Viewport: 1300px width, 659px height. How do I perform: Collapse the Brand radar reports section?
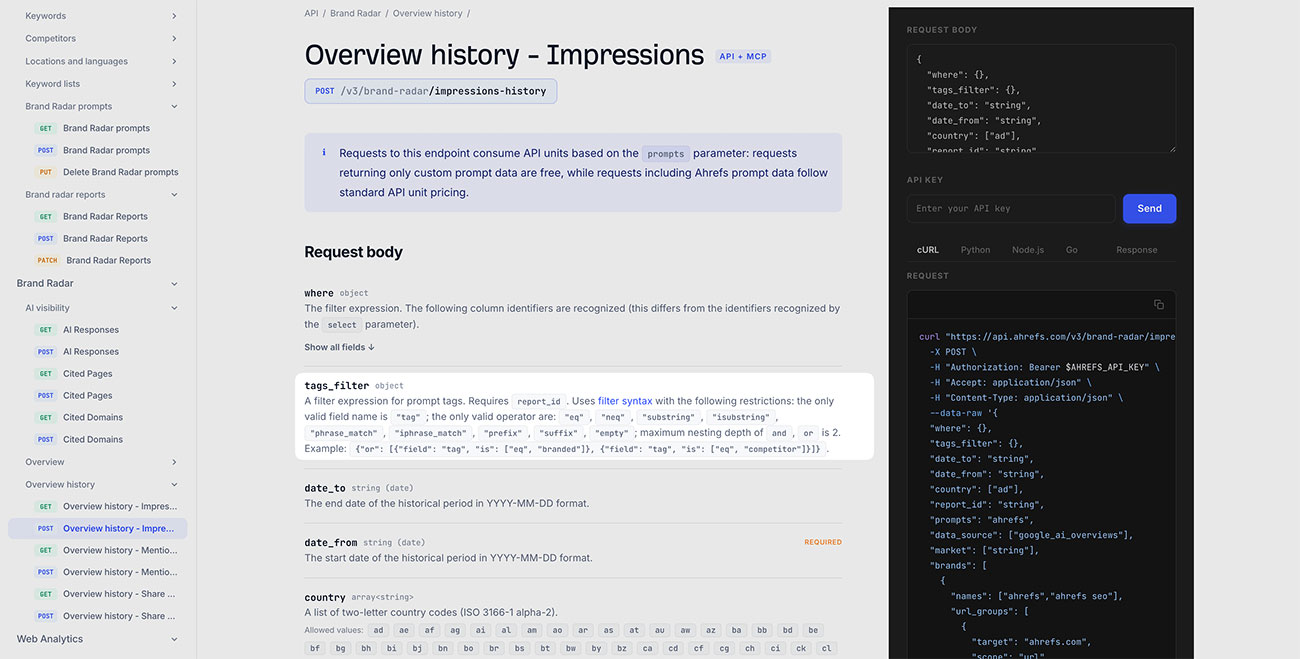click(x=174, y=195)
